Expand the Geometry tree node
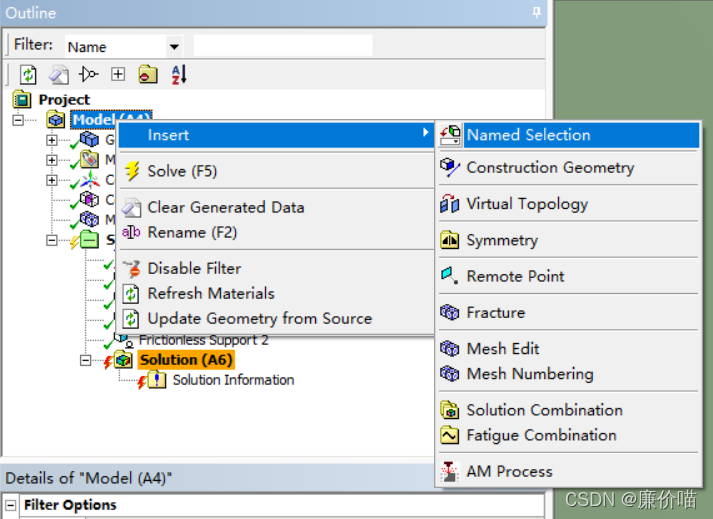 pos(52,140)
